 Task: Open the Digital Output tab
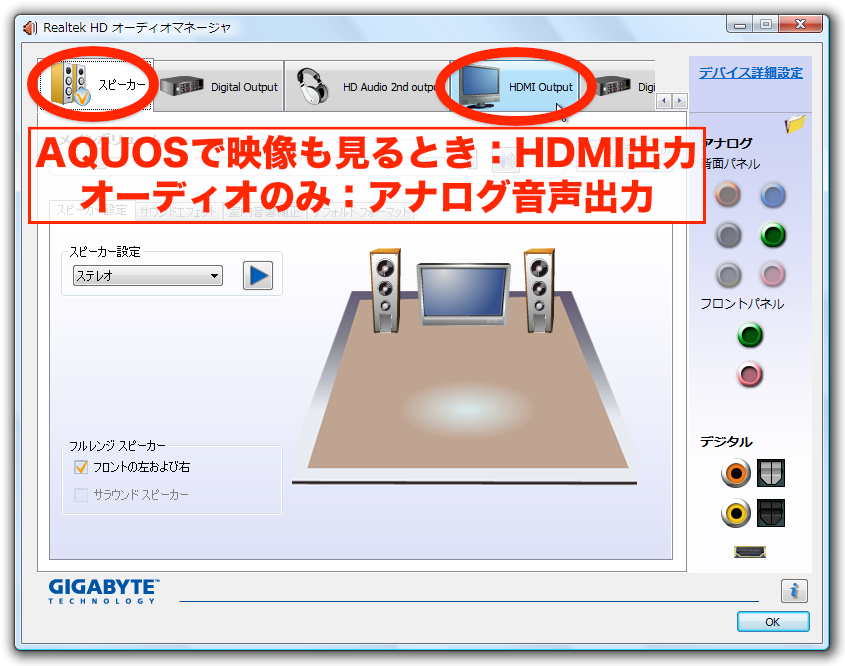pyautogui.click(x=219, y=86)
